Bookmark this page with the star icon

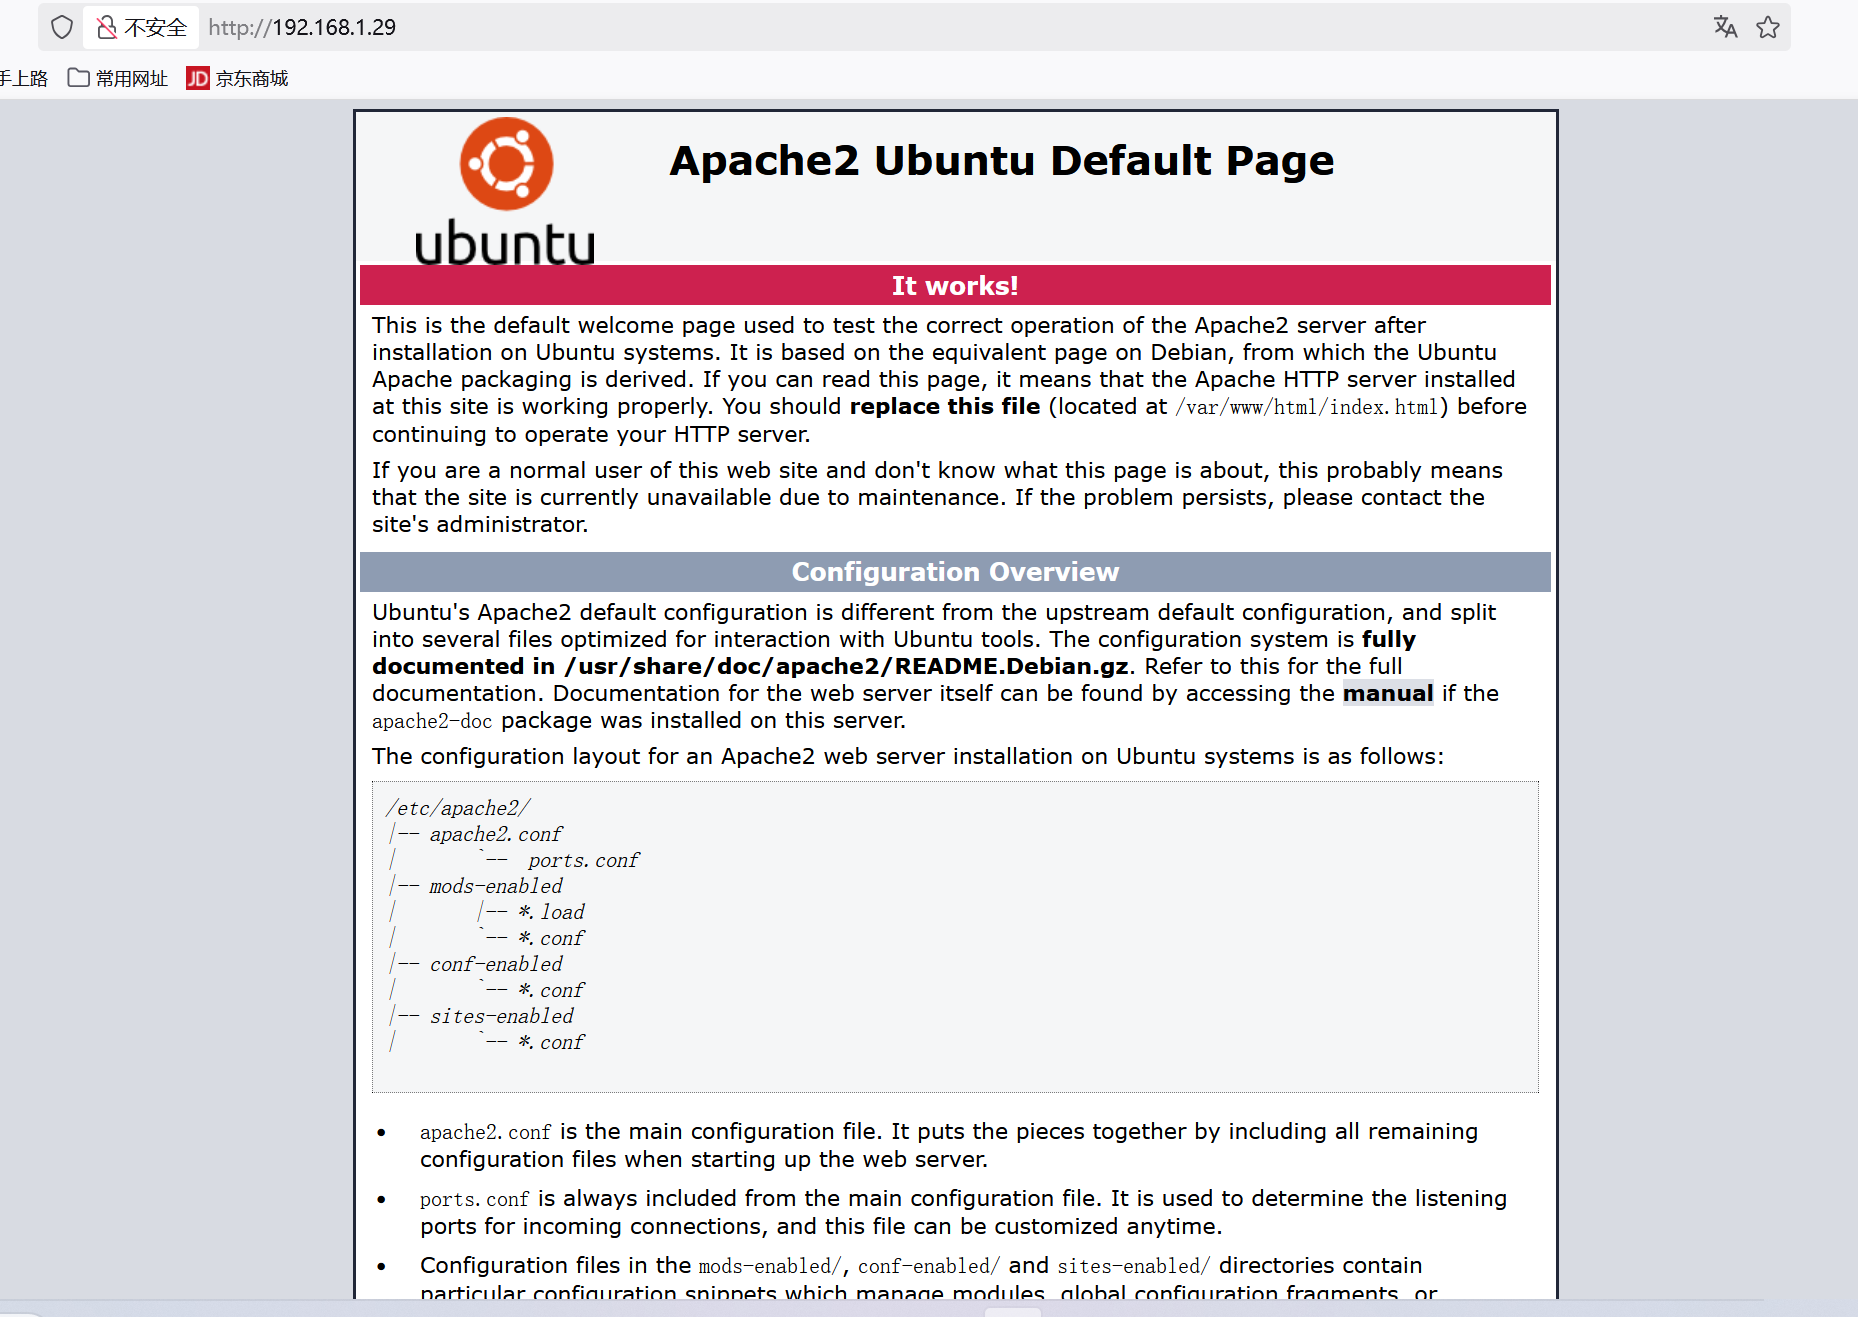point(1768,27)
